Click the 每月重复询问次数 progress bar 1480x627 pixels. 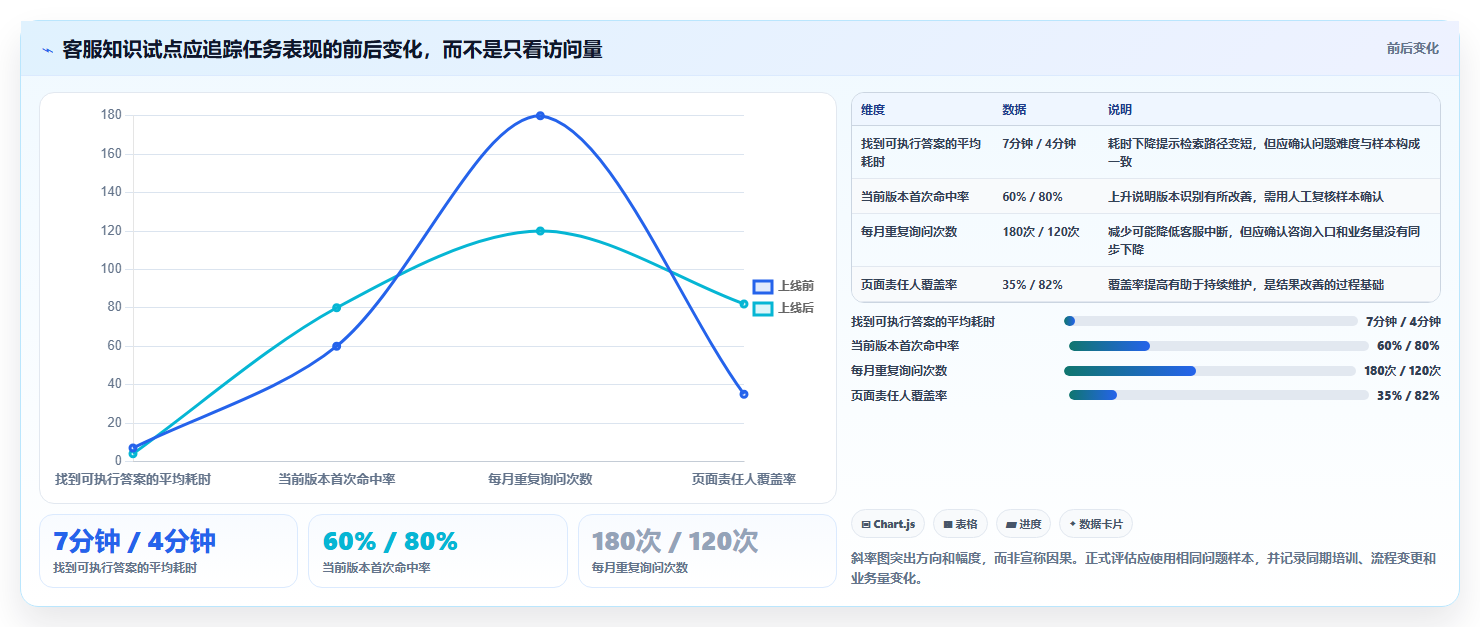pos(1210,371)
